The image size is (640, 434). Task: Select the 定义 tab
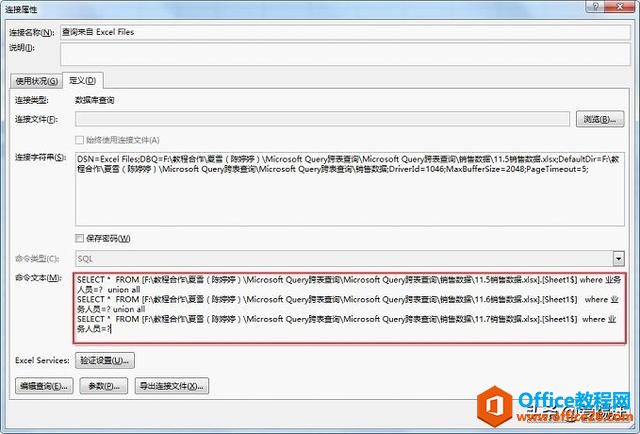coord(84,80)
